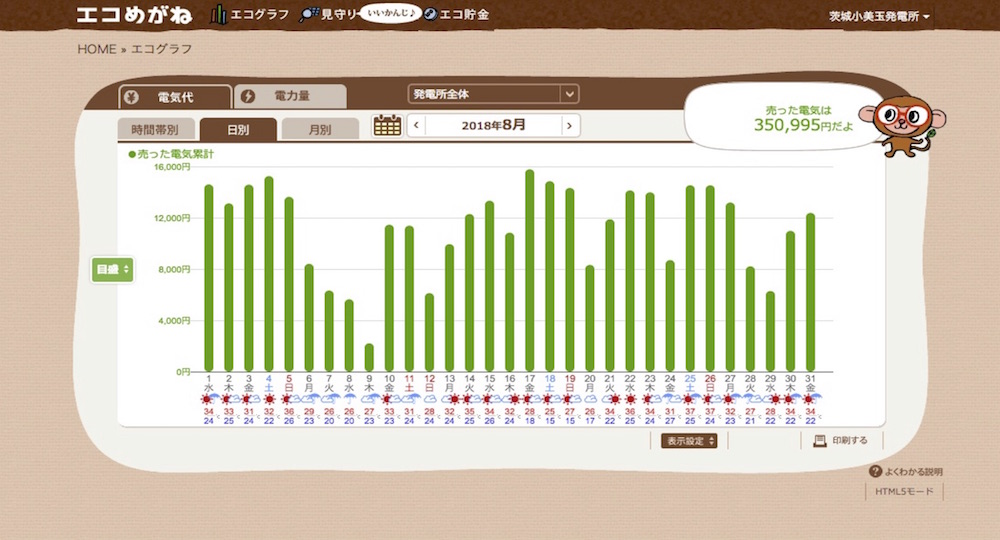The image size is (1000, 540).
Task: Click the bar for August 12
Action: (429, 333)
